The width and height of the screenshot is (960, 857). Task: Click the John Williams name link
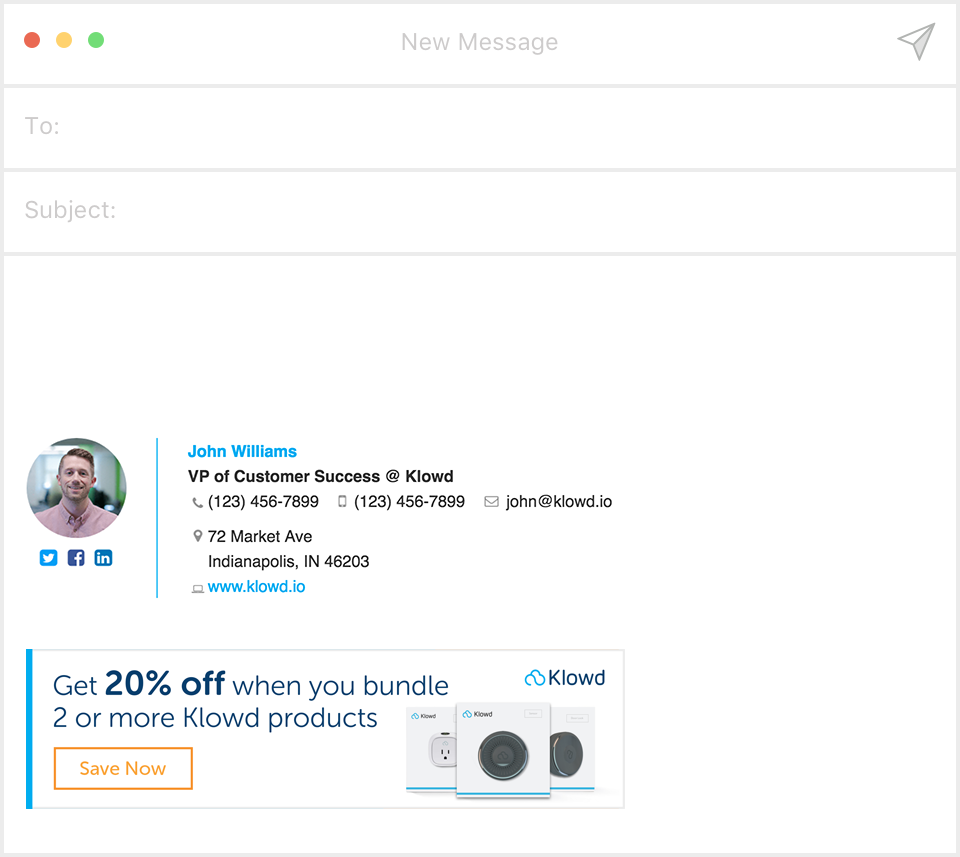coord(242,451)
